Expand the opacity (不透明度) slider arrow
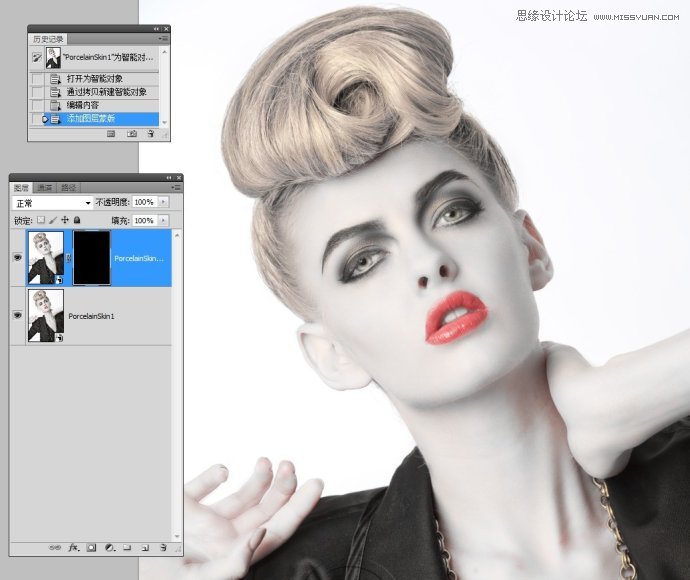The width and height of the screenshot is (690, 580). click(164, 202)
